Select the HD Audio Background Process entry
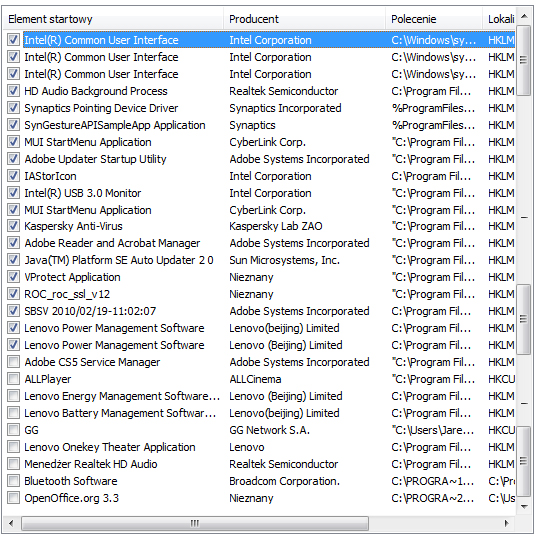Screen dimensions: 540x538 [x=96, y=91]
